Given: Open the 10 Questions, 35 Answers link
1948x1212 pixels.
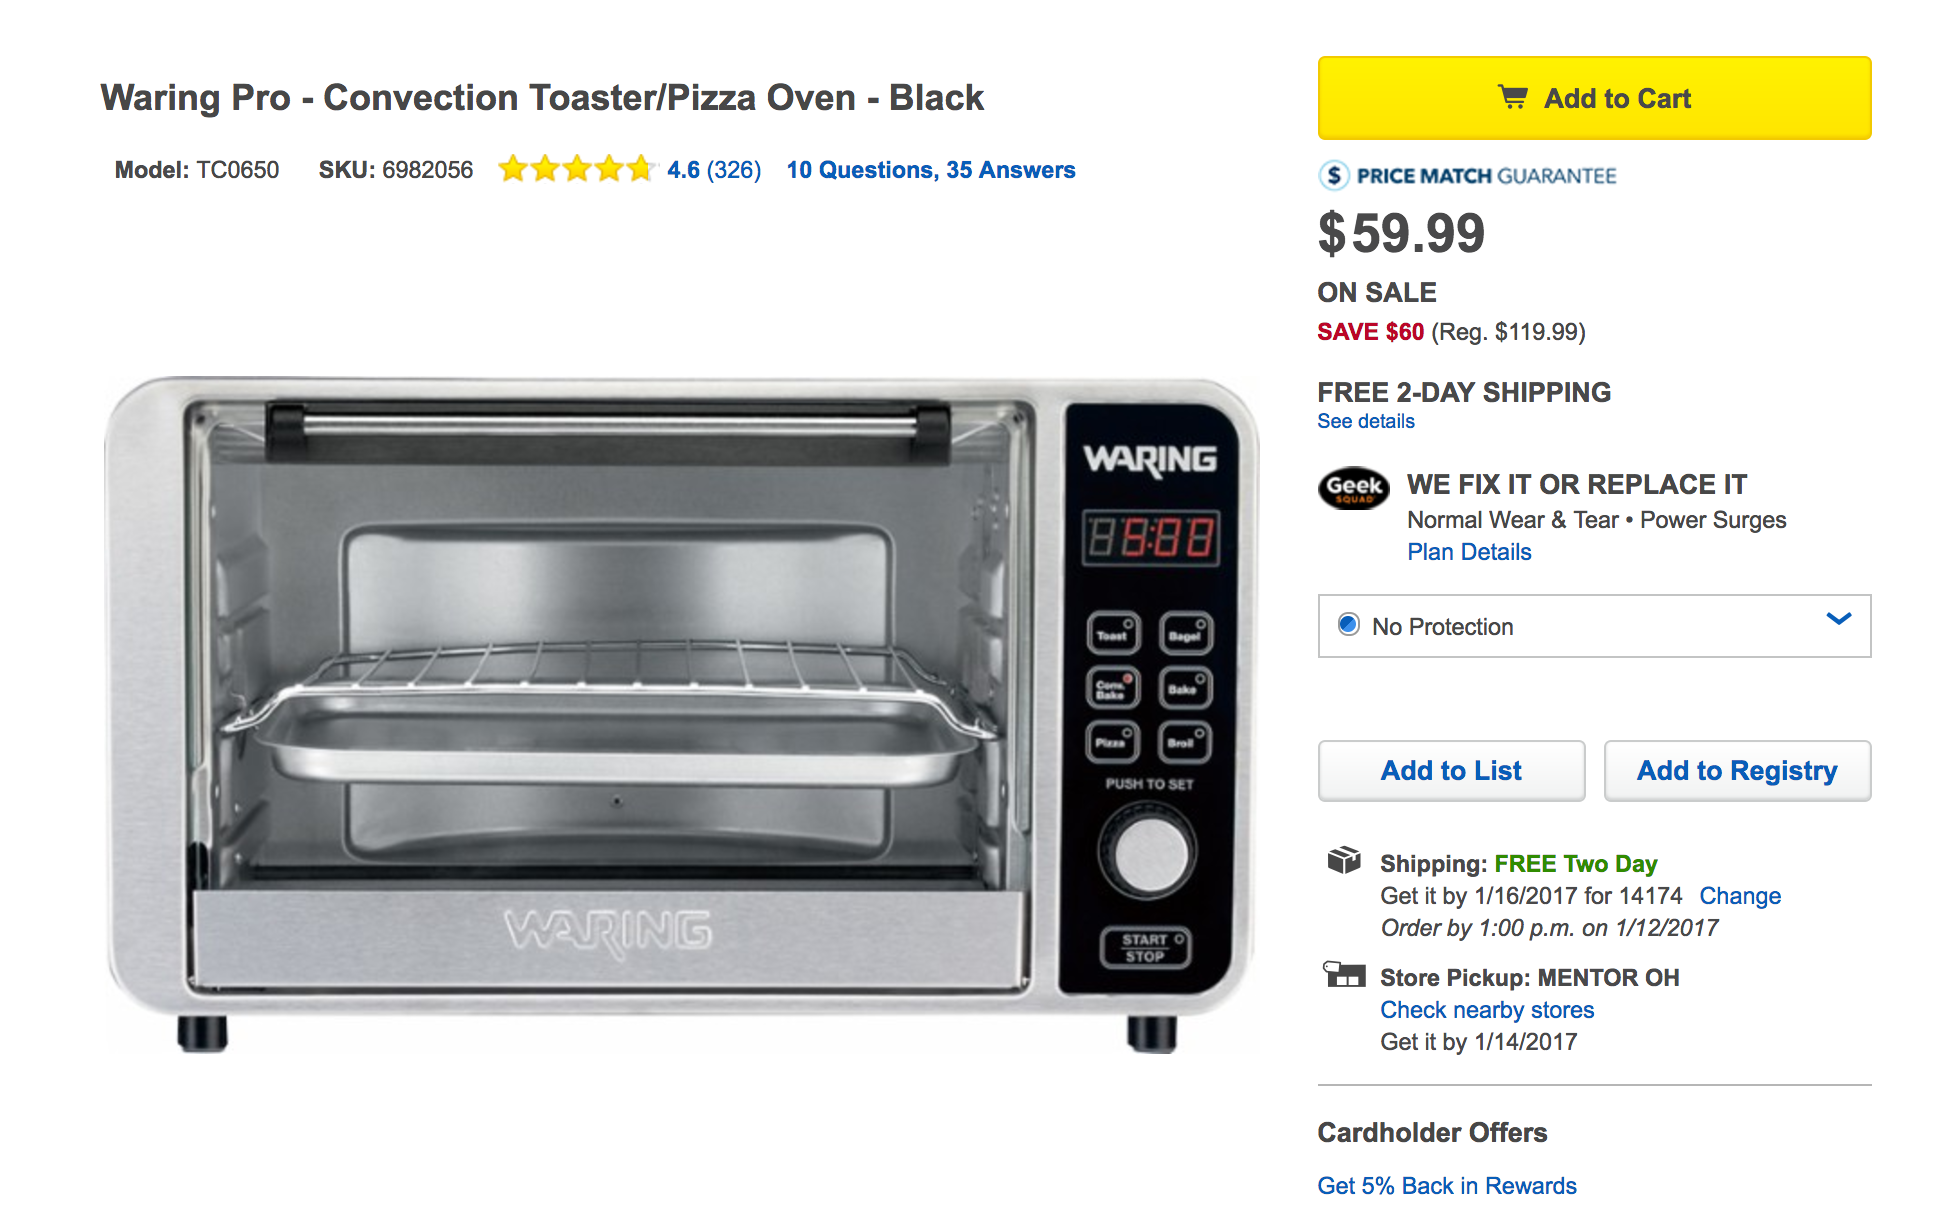Looking at the screenshot, I should tap(931, 169).
